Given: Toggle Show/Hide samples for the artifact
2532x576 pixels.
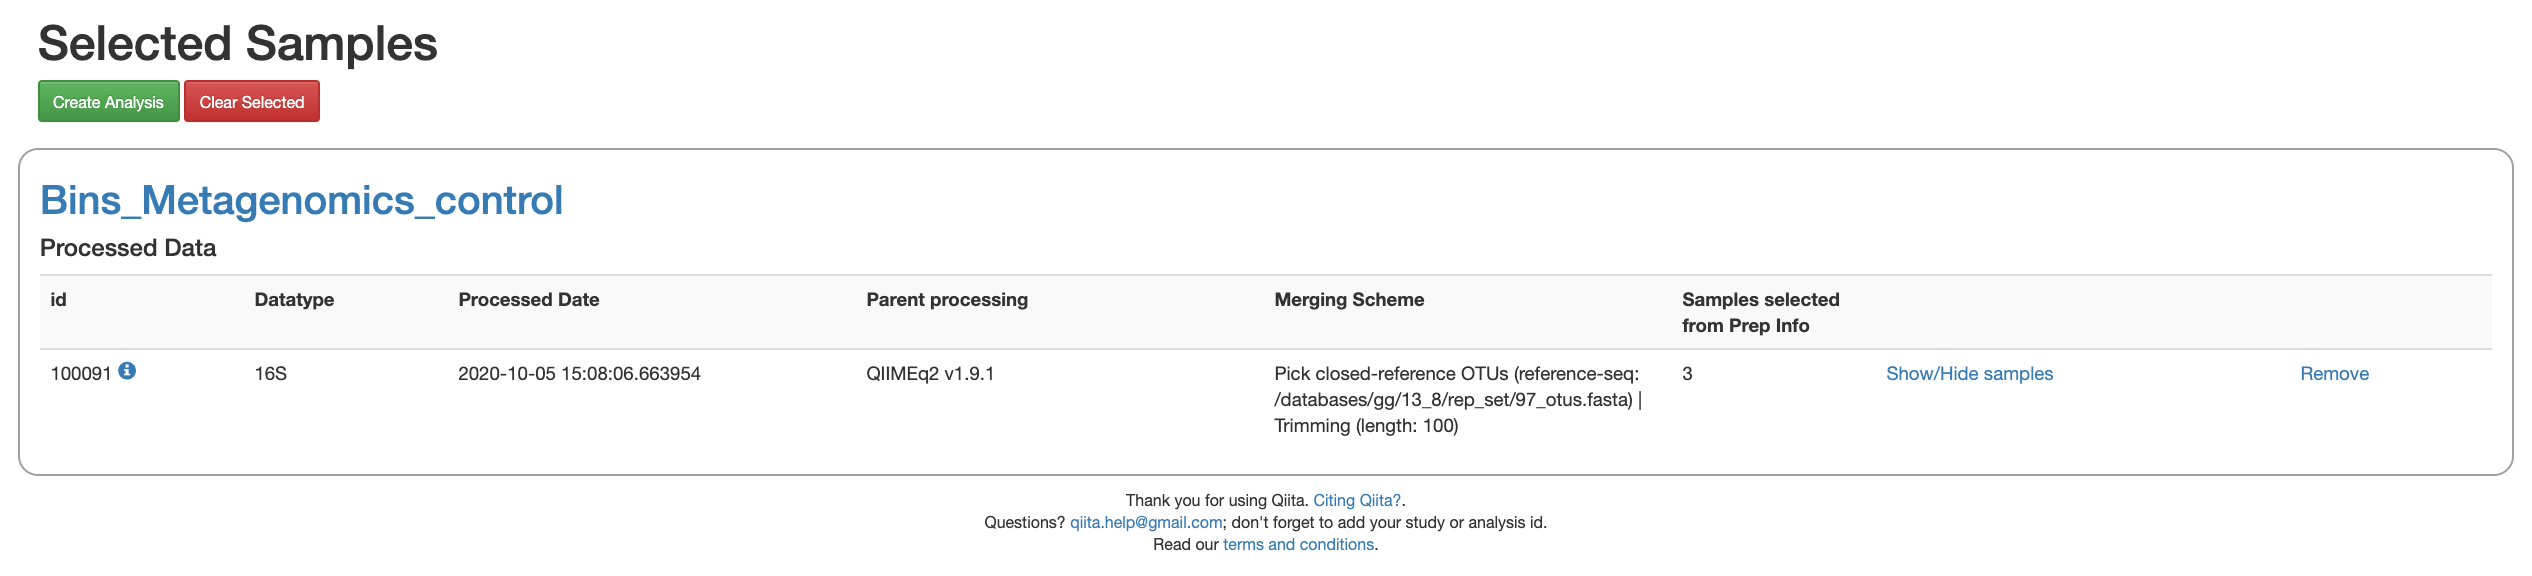Looking at the screenshot, I should point(1969,374).
